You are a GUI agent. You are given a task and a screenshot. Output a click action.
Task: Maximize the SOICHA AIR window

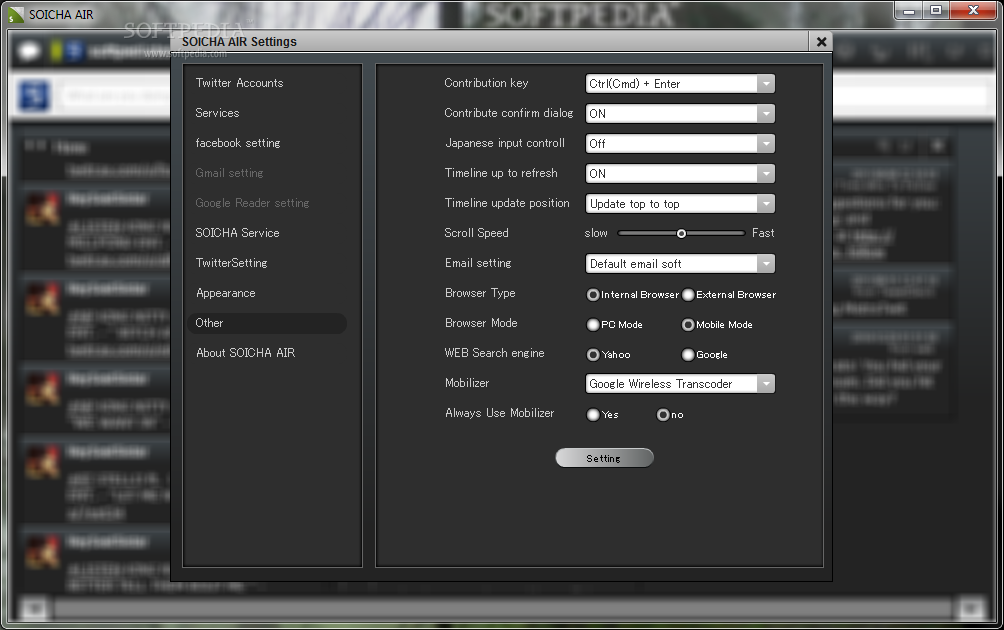click(936, 11)
